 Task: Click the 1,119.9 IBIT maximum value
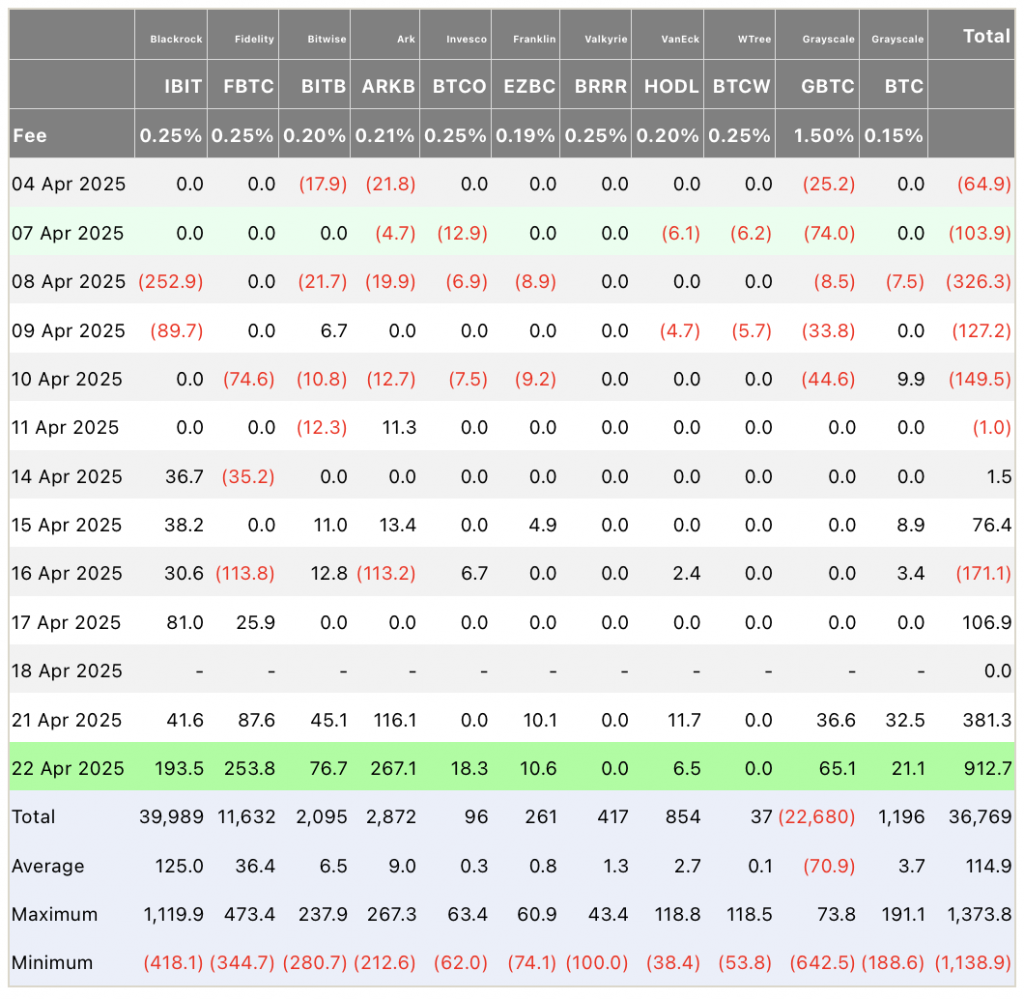point(174,914)
